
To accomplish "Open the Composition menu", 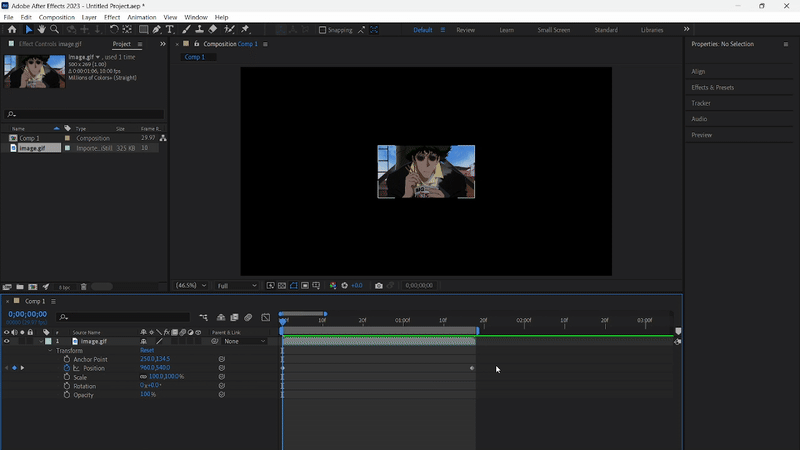I will tap(57, 17).
